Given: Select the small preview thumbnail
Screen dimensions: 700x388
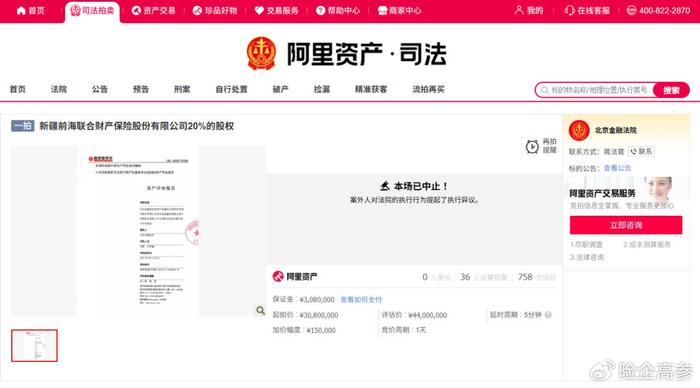Looking at the screenshot, I should tap(34, 346).
